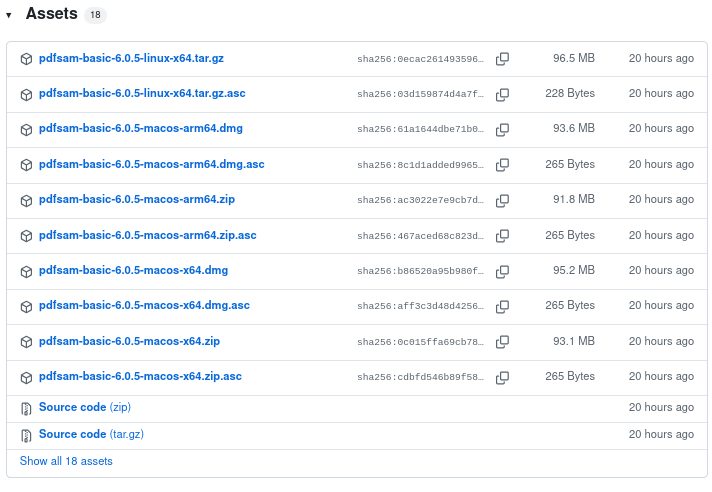Image resolution: width=712 pixels, height=492 pixels.
Task: Click package icon beside macos-arm64.dmg.asc
Action: (x=26, y=165)
